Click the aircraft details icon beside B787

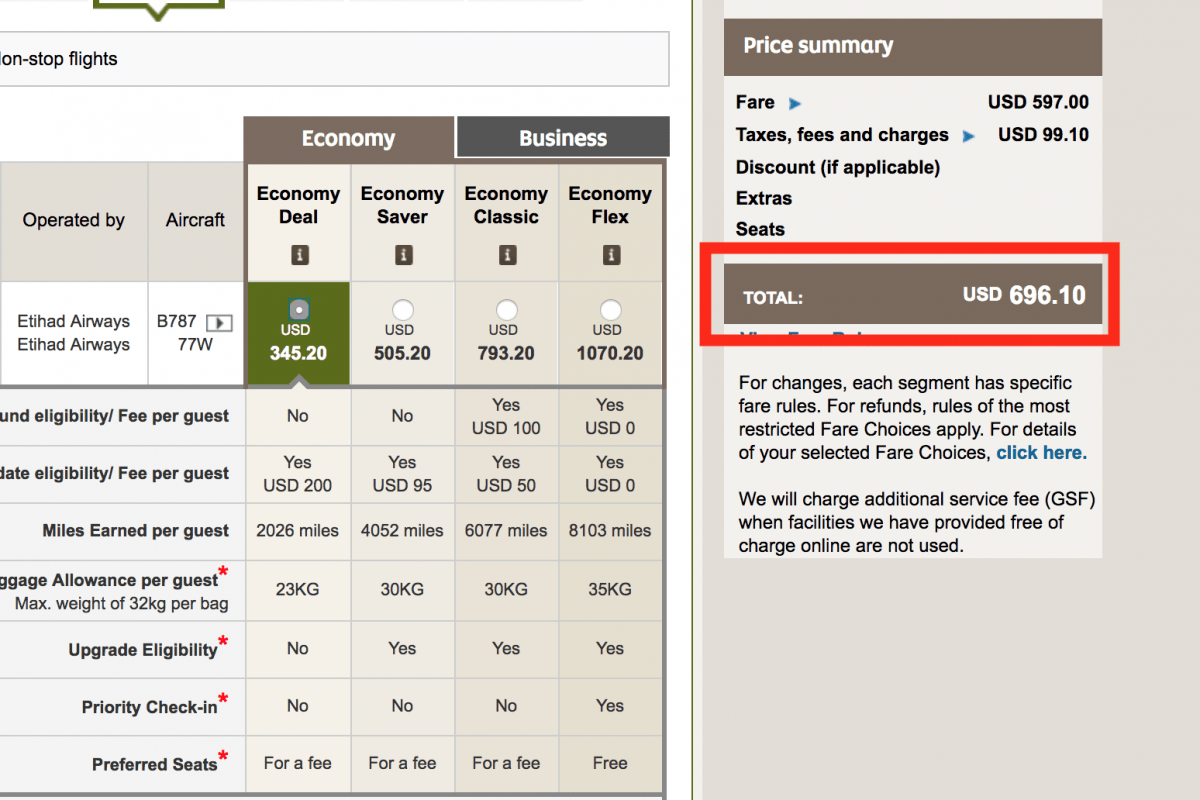coord(219,323)
